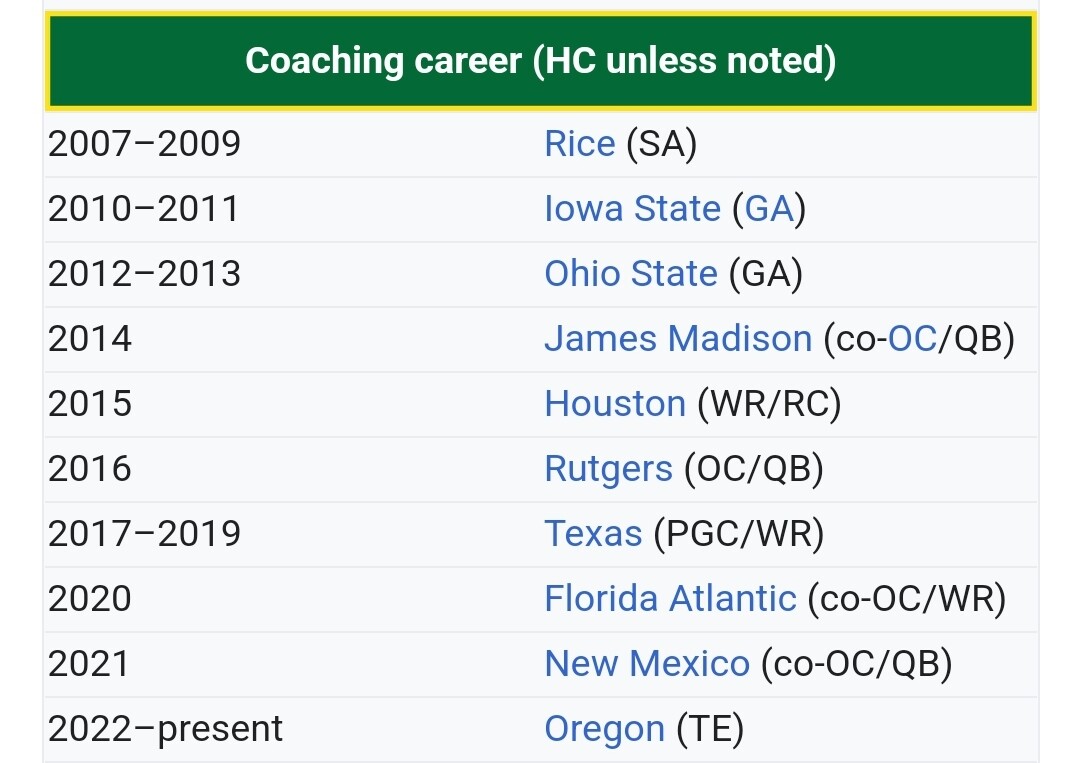Click the (PGC/WR) text after Texas
The height and width of the screenshot is (763, 1080).
click(738, 534)
